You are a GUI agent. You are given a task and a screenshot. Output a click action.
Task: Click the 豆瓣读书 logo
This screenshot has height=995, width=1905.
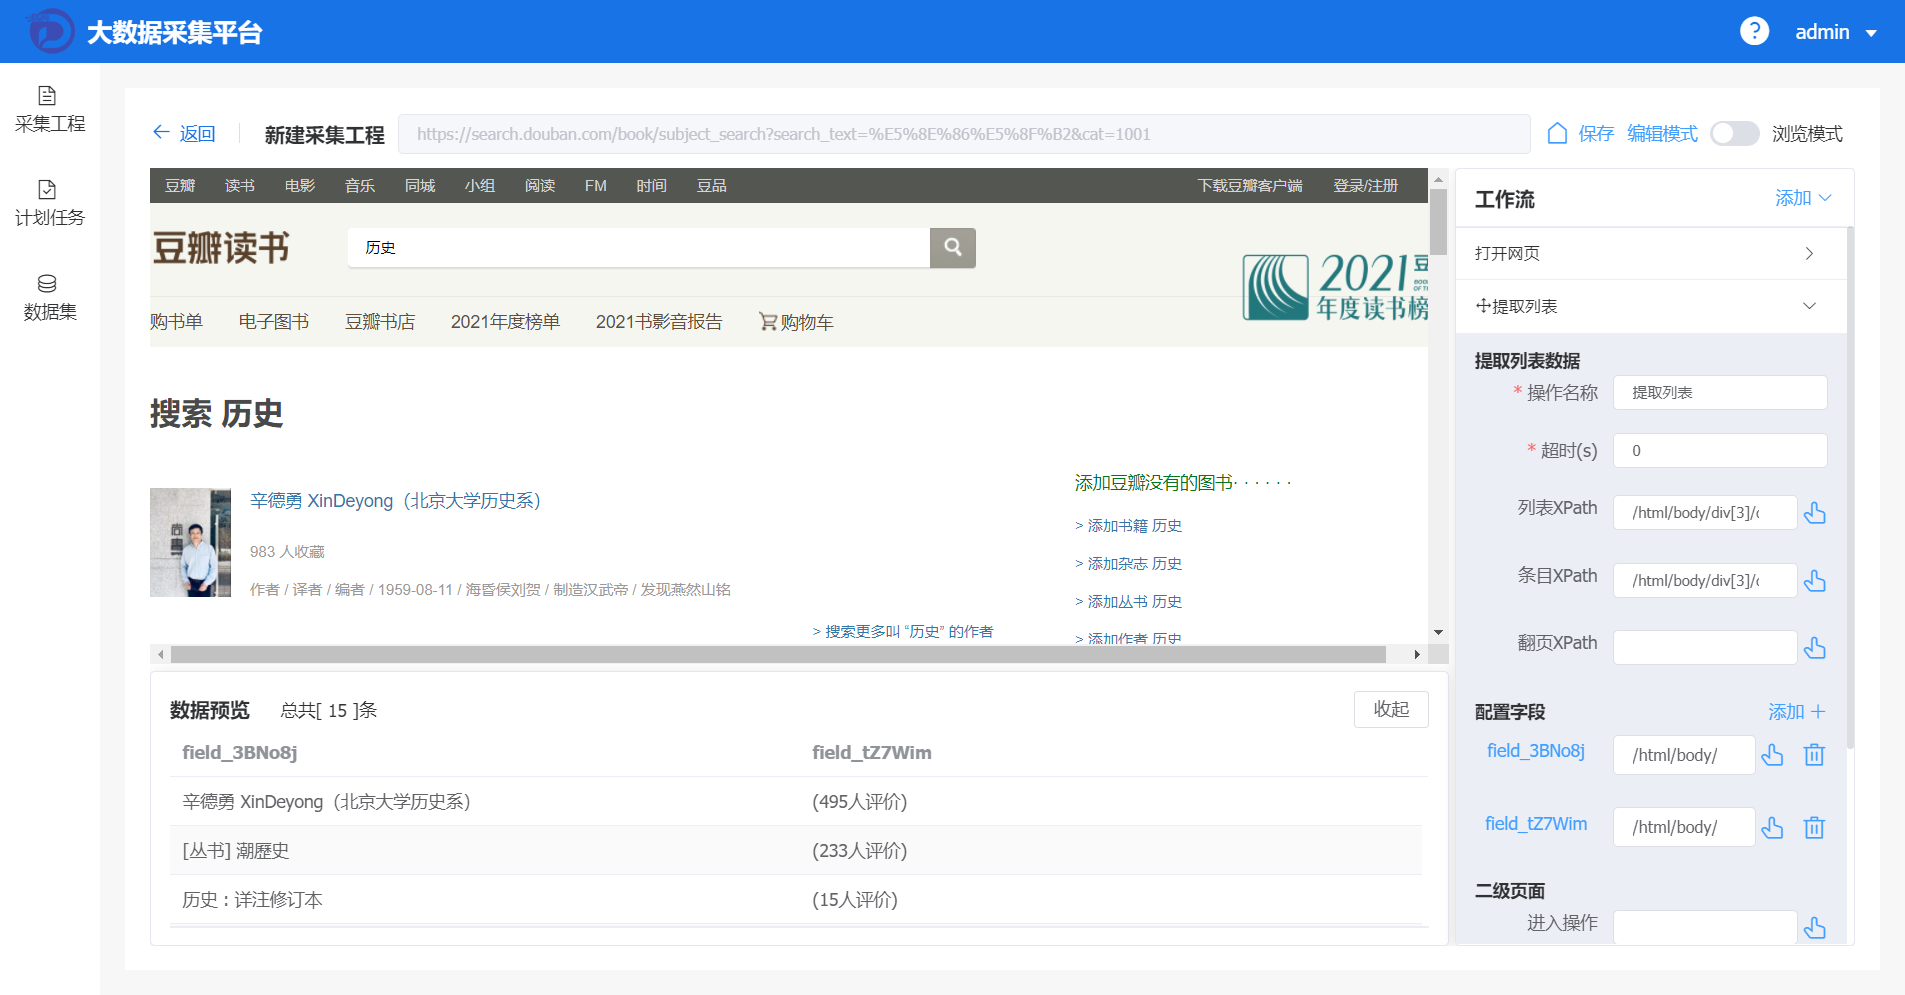coord(222,247)
